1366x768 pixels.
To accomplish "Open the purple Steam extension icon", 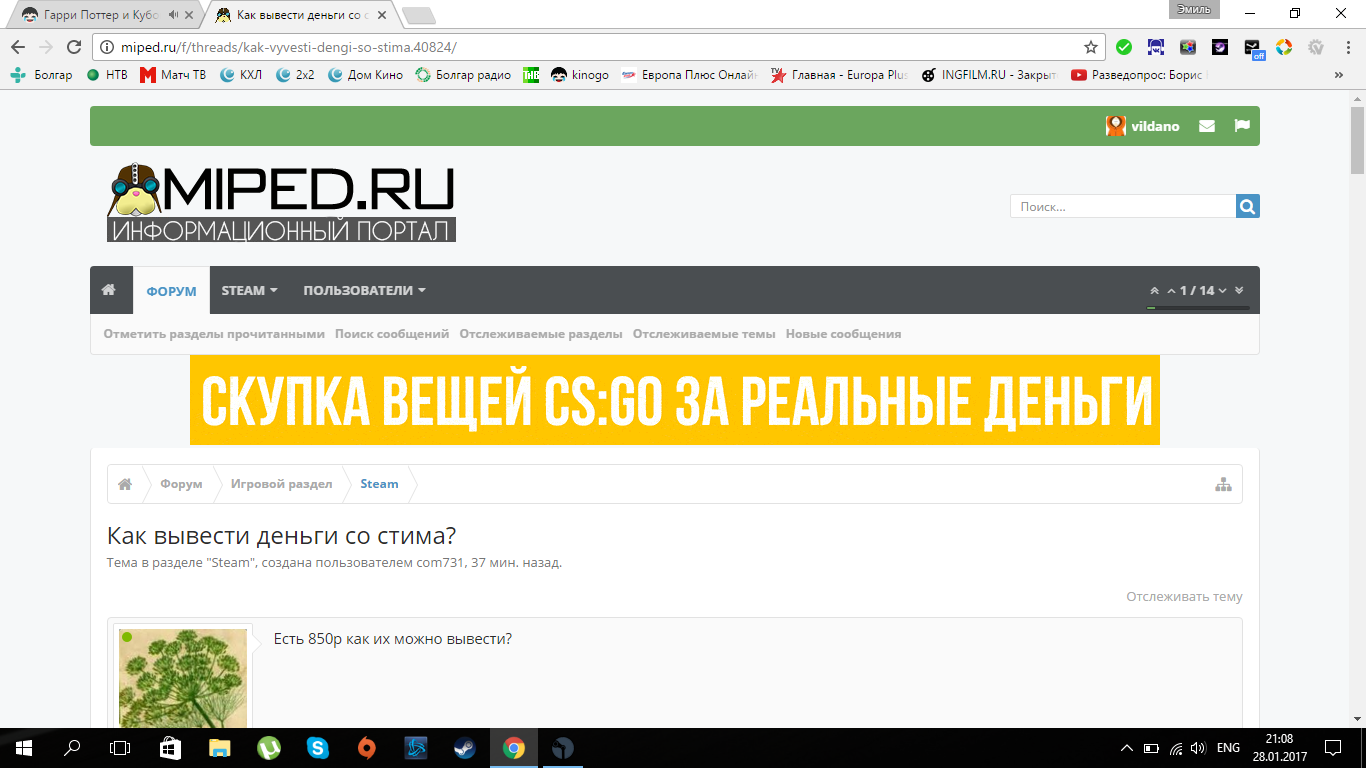I will pos(1220,47).
